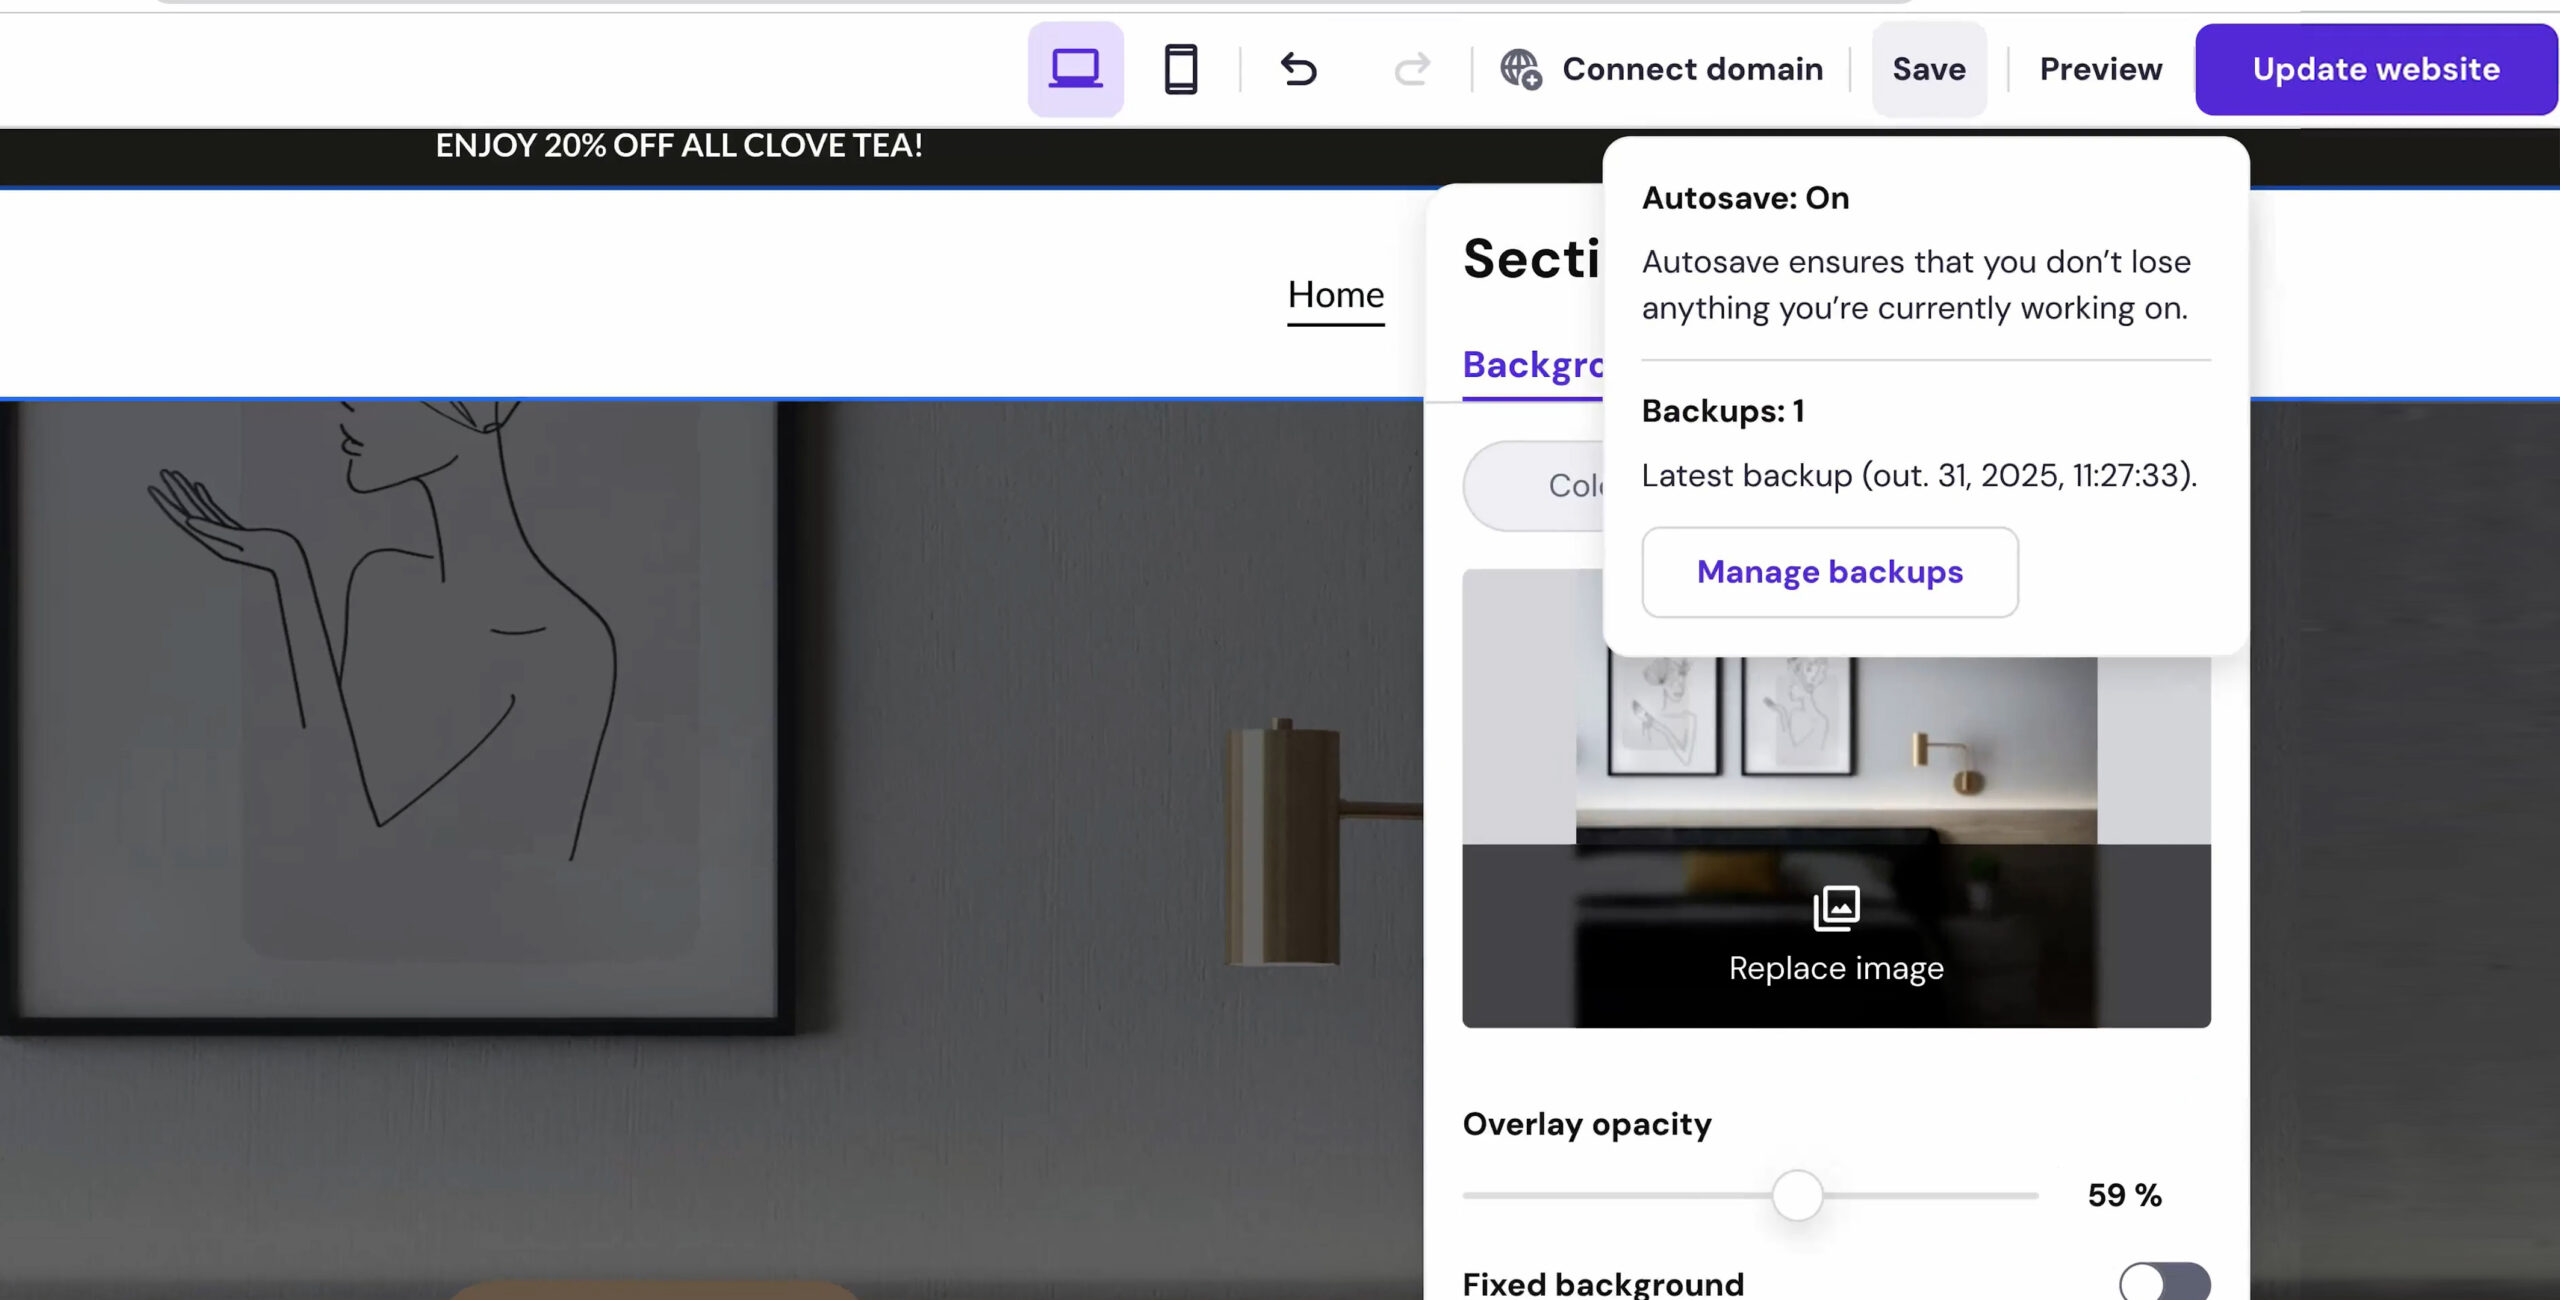Undo the last change
The width and height of the screenshot is (2560, 1300).
pyautogui.click(x=1299, y=69)
